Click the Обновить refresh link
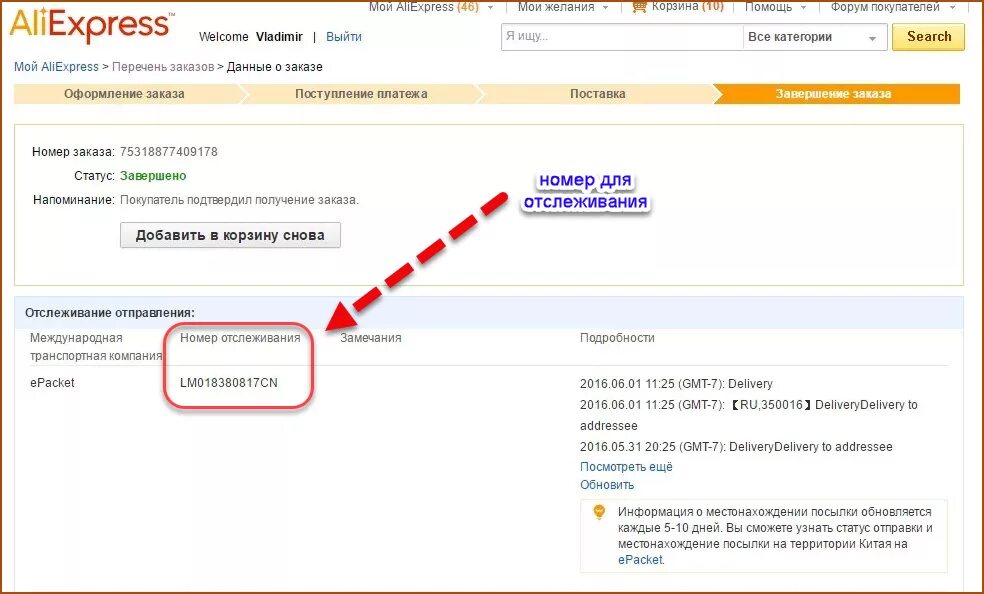The image size is (984, 594). click(x=607, y=485)
